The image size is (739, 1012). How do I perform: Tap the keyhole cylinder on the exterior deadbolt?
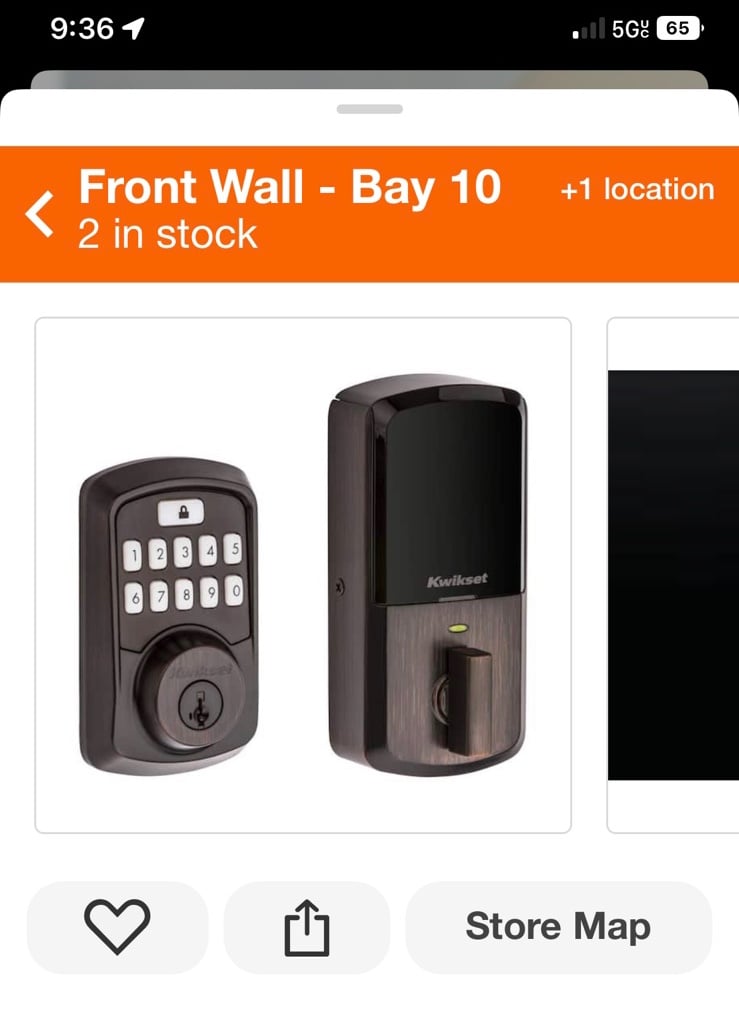[x=200, y=705]
